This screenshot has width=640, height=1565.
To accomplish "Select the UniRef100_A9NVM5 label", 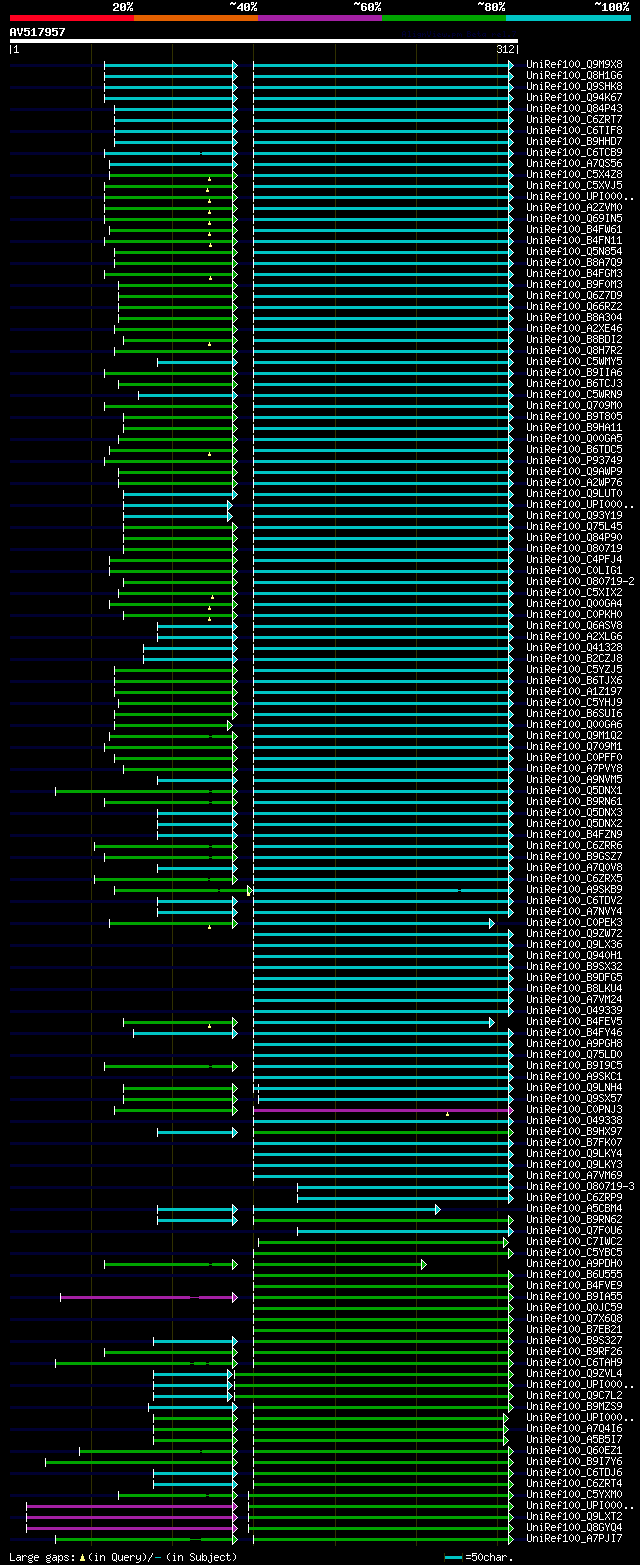I will point(574,779).
